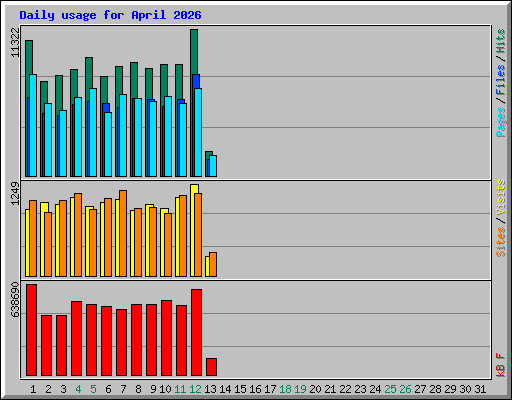The width and height of the screenshot is (512, 400).
Task: Click the orange Sites bar for day 13
Action: [213, 265]
